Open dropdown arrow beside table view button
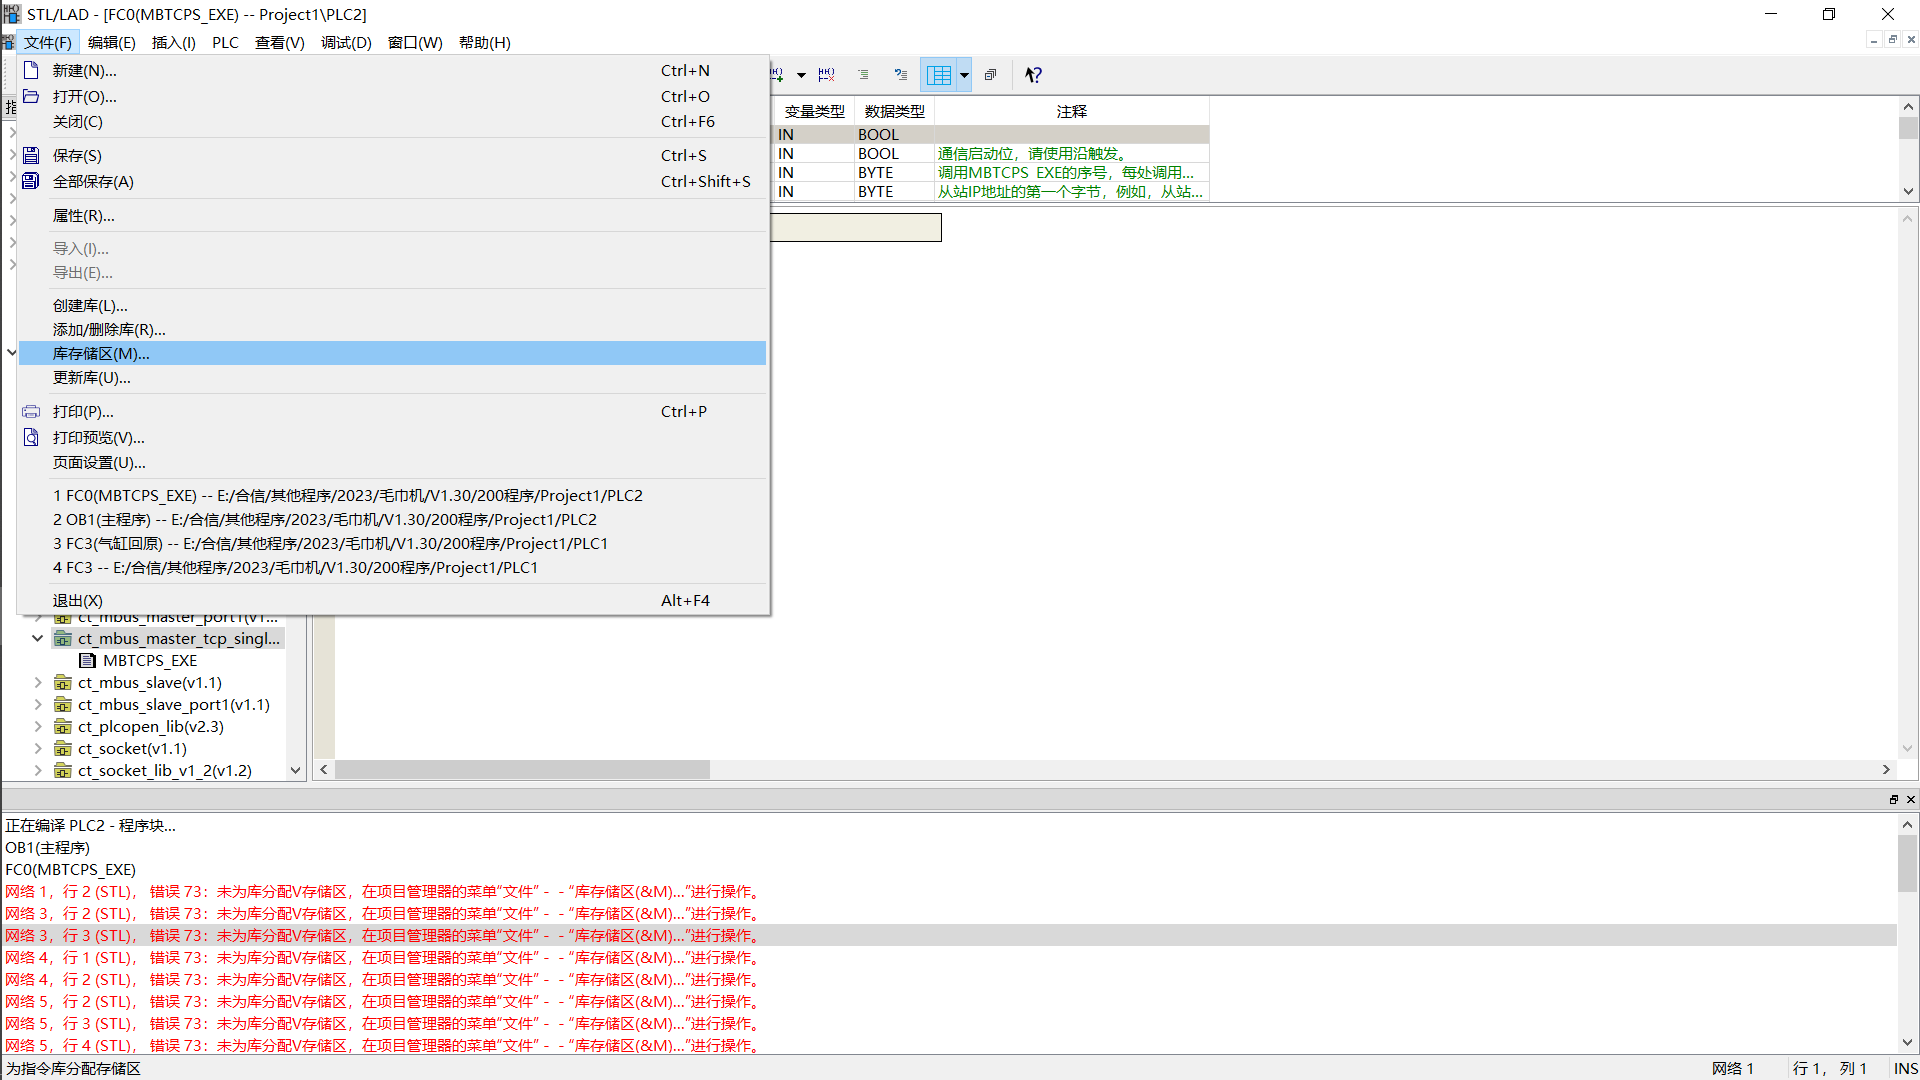 tap(964, 75)
